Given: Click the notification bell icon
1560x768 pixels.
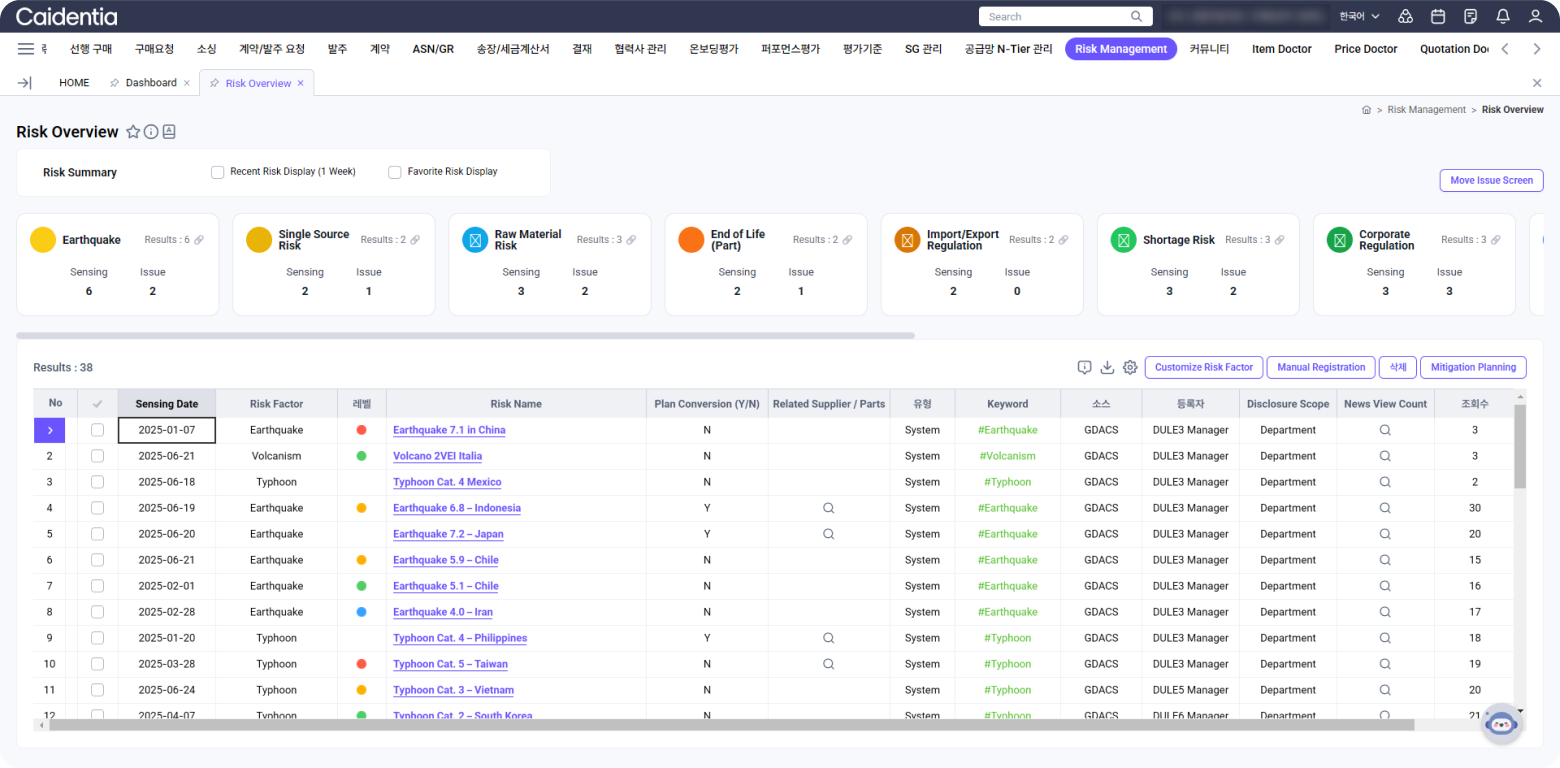Looking at the screenshot, I should [x=1502, y=17].
